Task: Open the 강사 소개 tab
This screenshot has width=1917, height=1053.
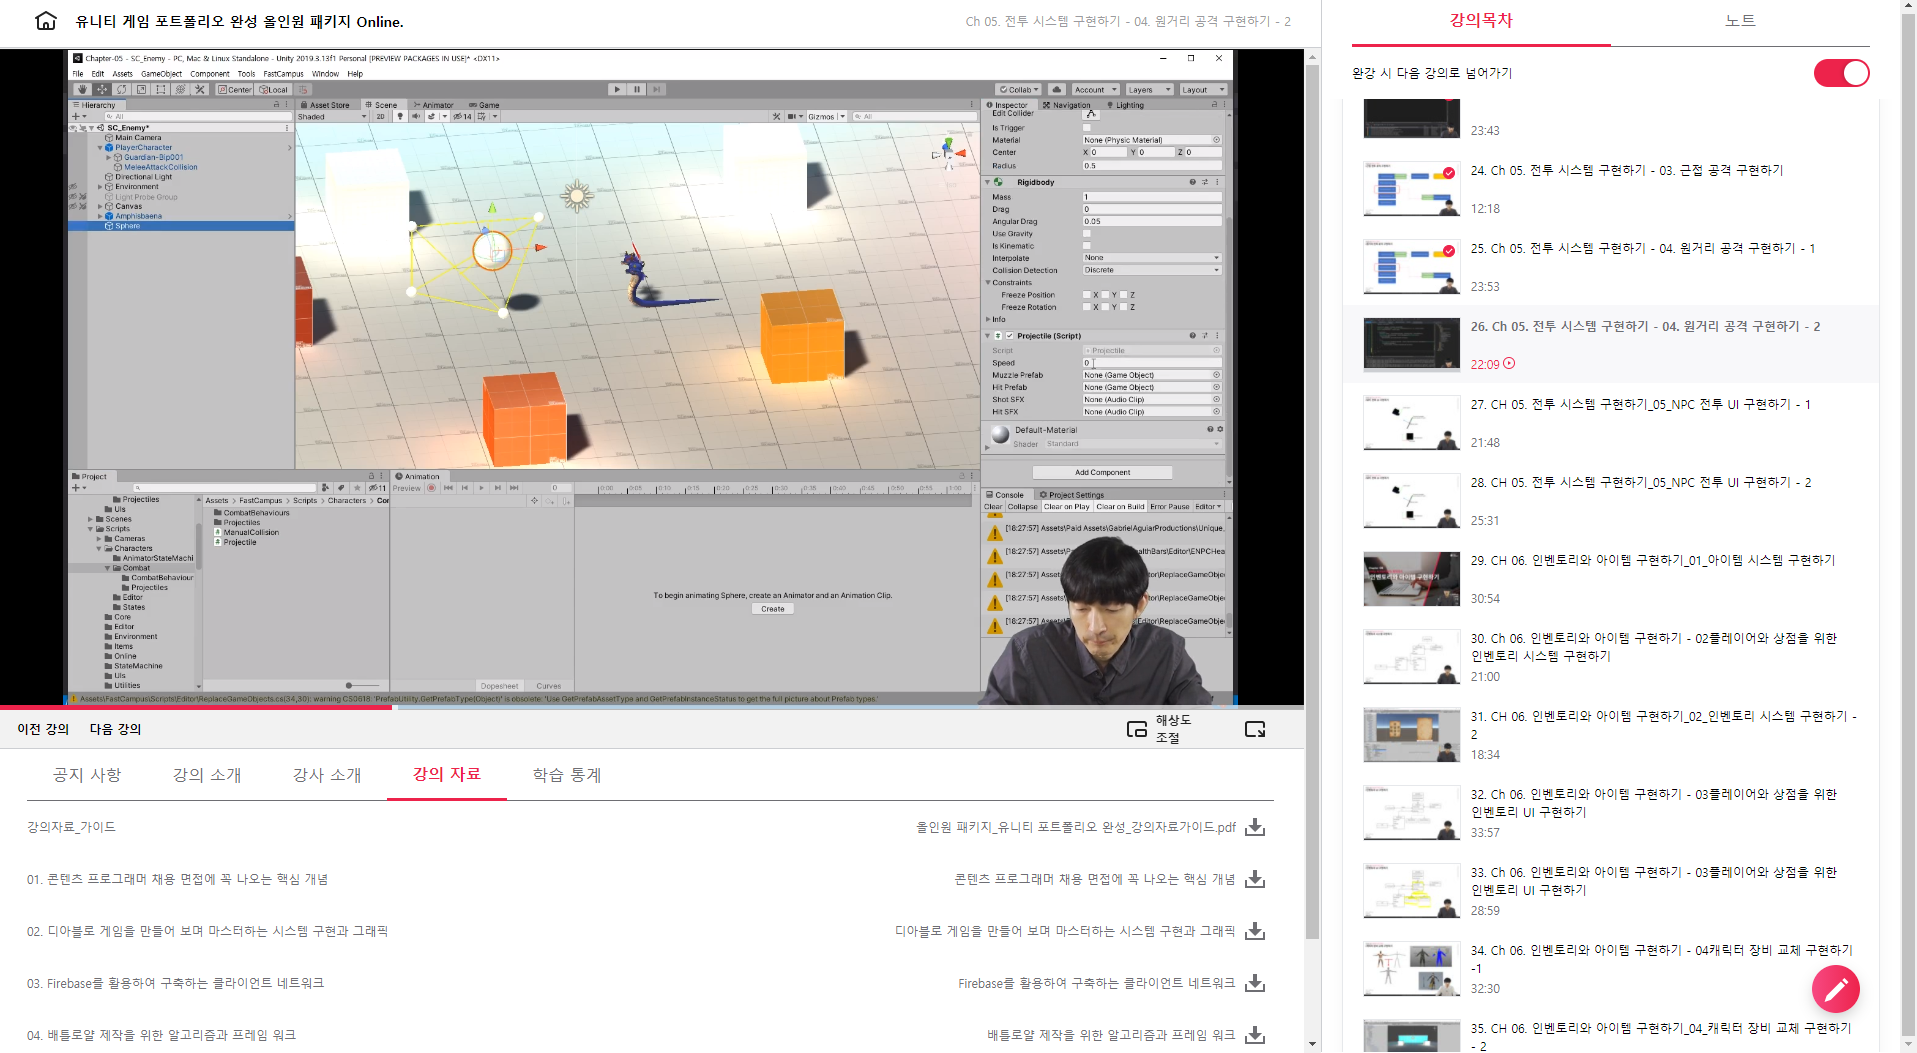Action: click(327, 775)
